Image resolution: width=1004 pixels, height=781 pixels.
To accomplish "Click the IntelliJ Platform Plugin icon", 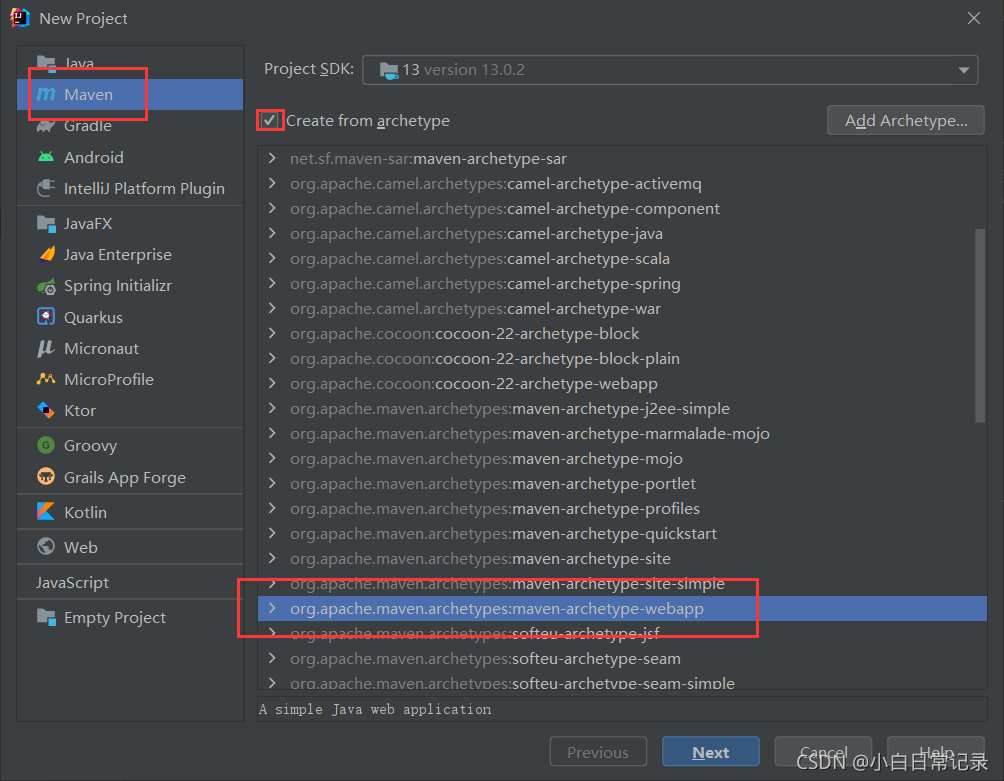I will (46, 188).
